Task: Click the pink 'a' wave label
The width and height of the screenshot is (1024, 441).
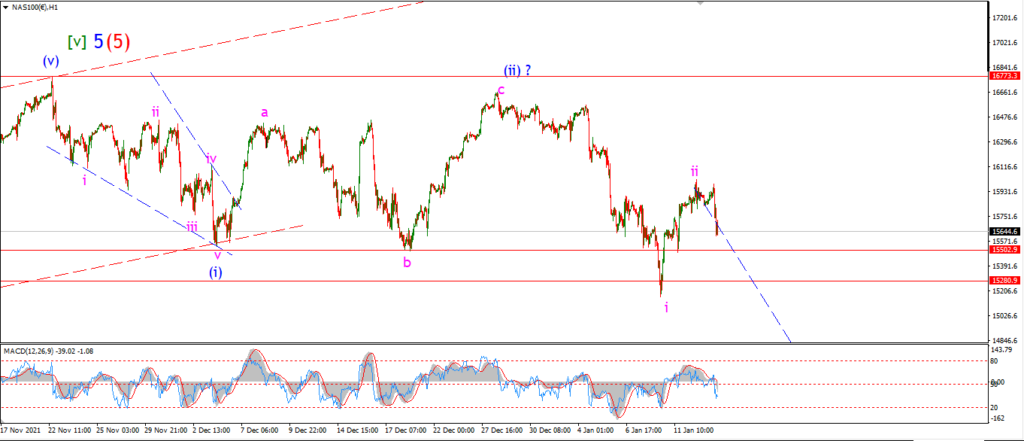Action: tap(264, 113)
